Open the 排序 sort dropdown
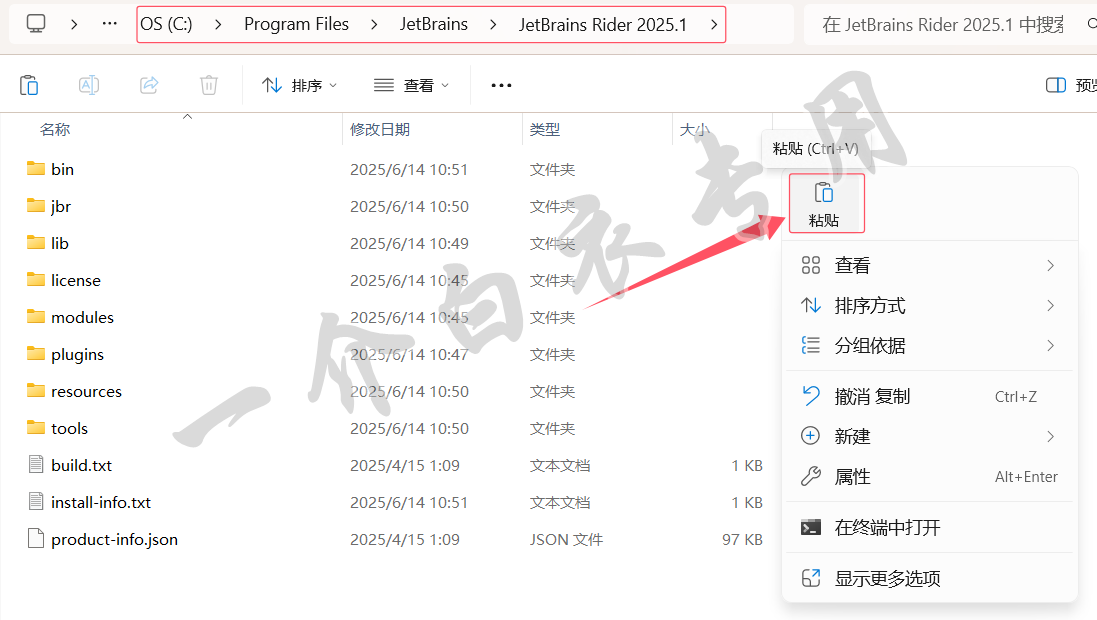This screenshot has width=1097, height=620. click(x=299, y=85)
